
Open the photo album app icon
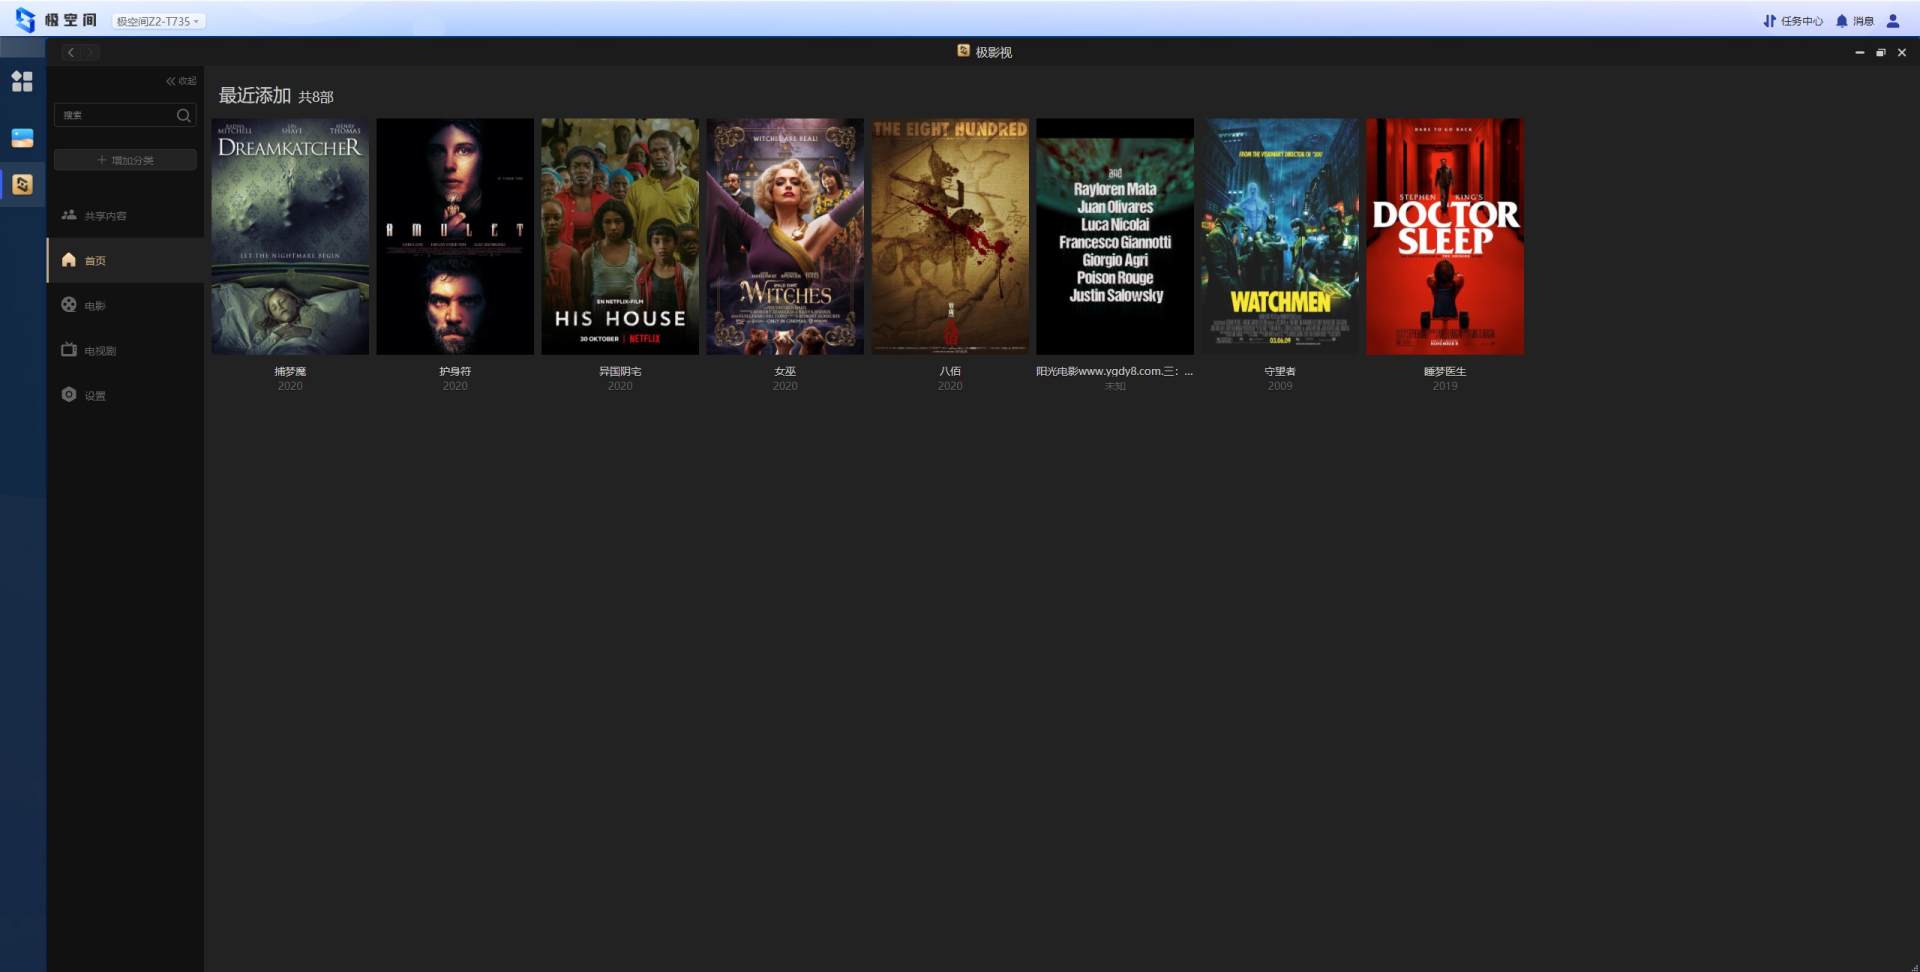point(22,138)
